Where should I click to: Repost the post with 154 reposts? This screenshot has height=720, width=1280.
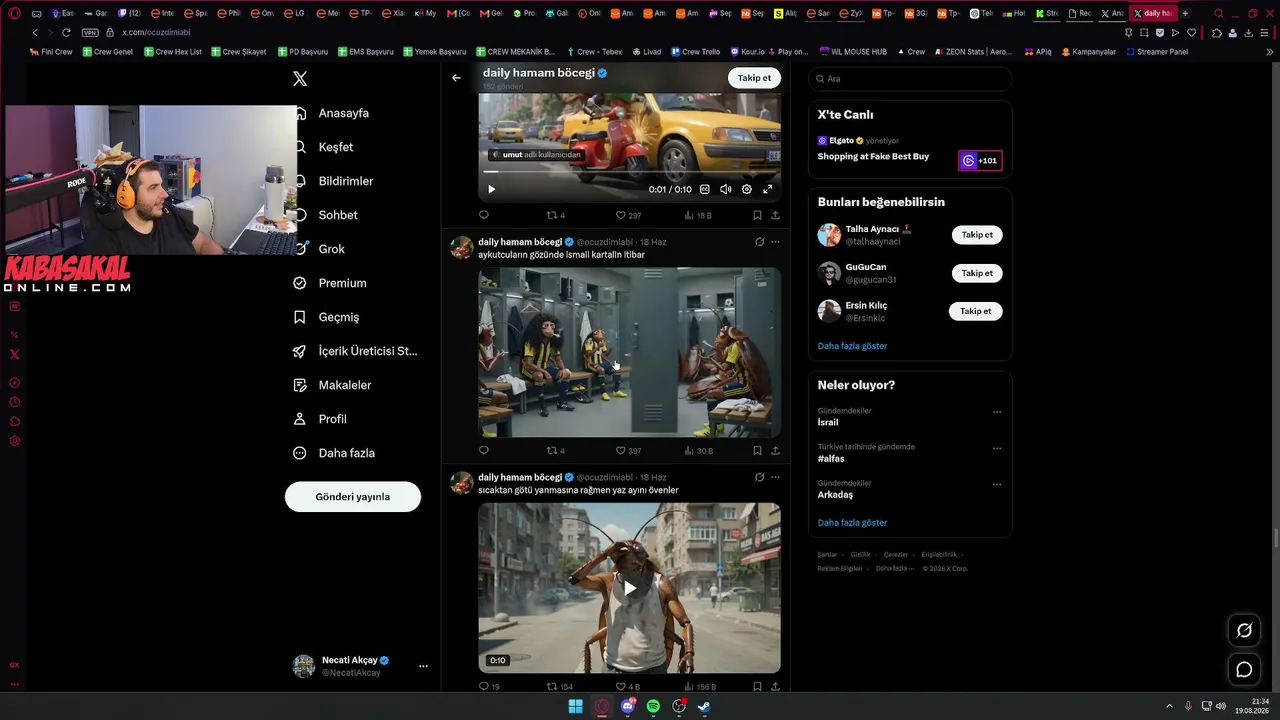[x=559, y=687]
